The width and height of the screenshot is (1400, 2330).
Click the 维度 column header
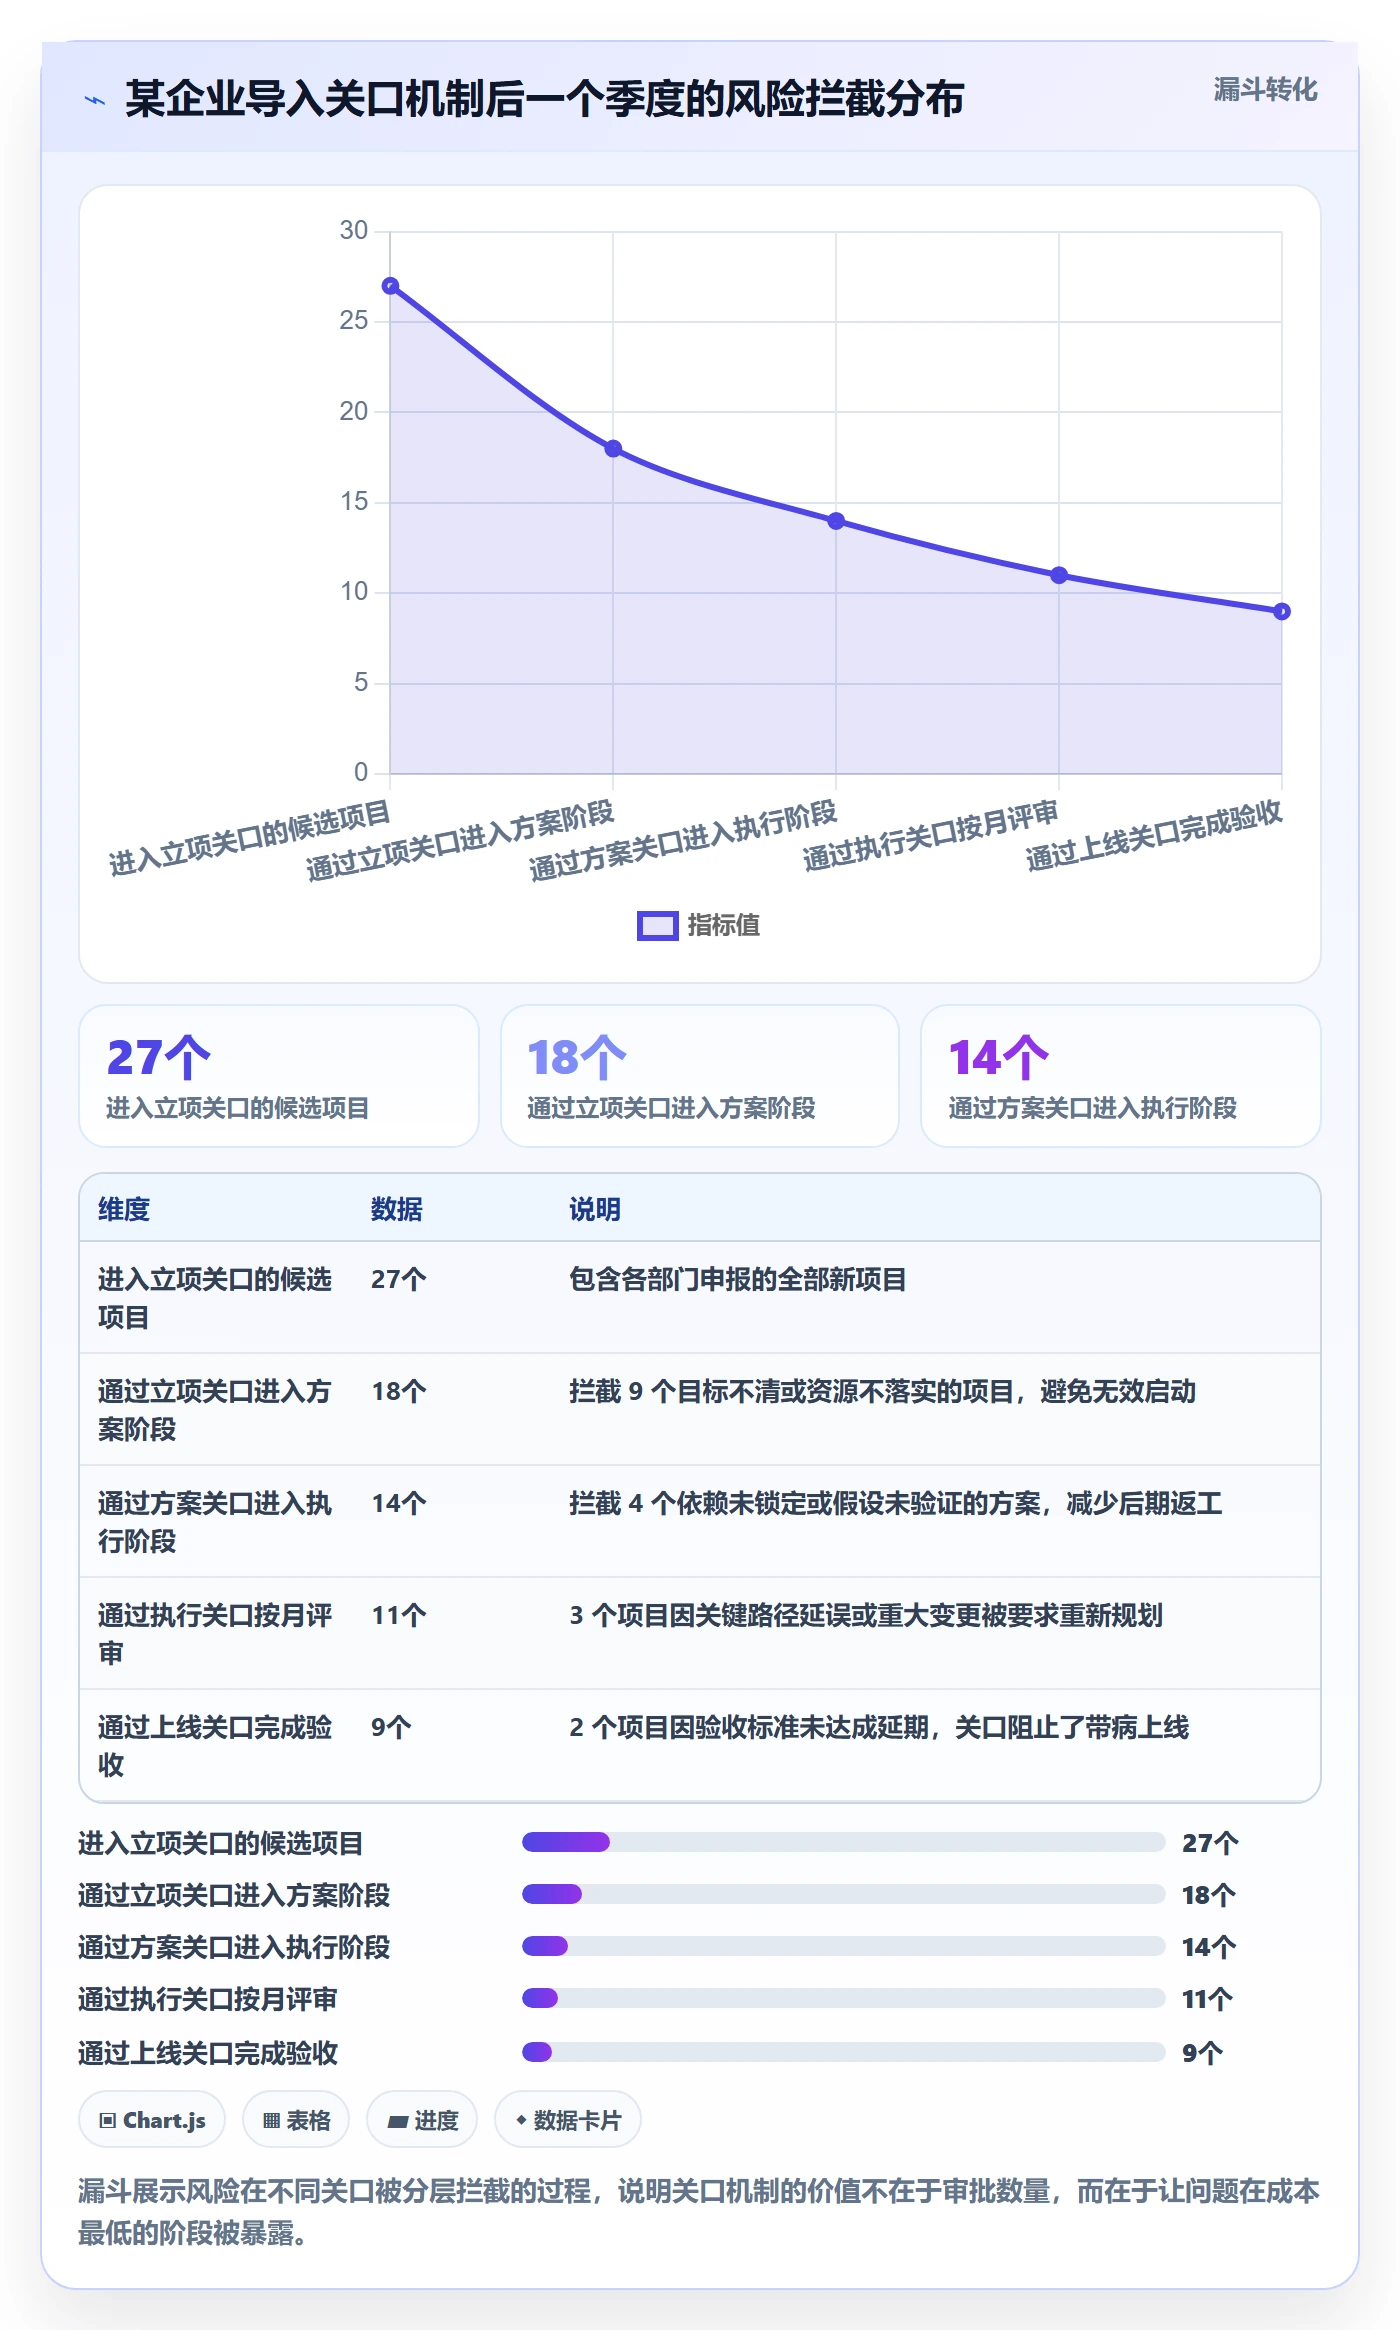coord(124,1209)
